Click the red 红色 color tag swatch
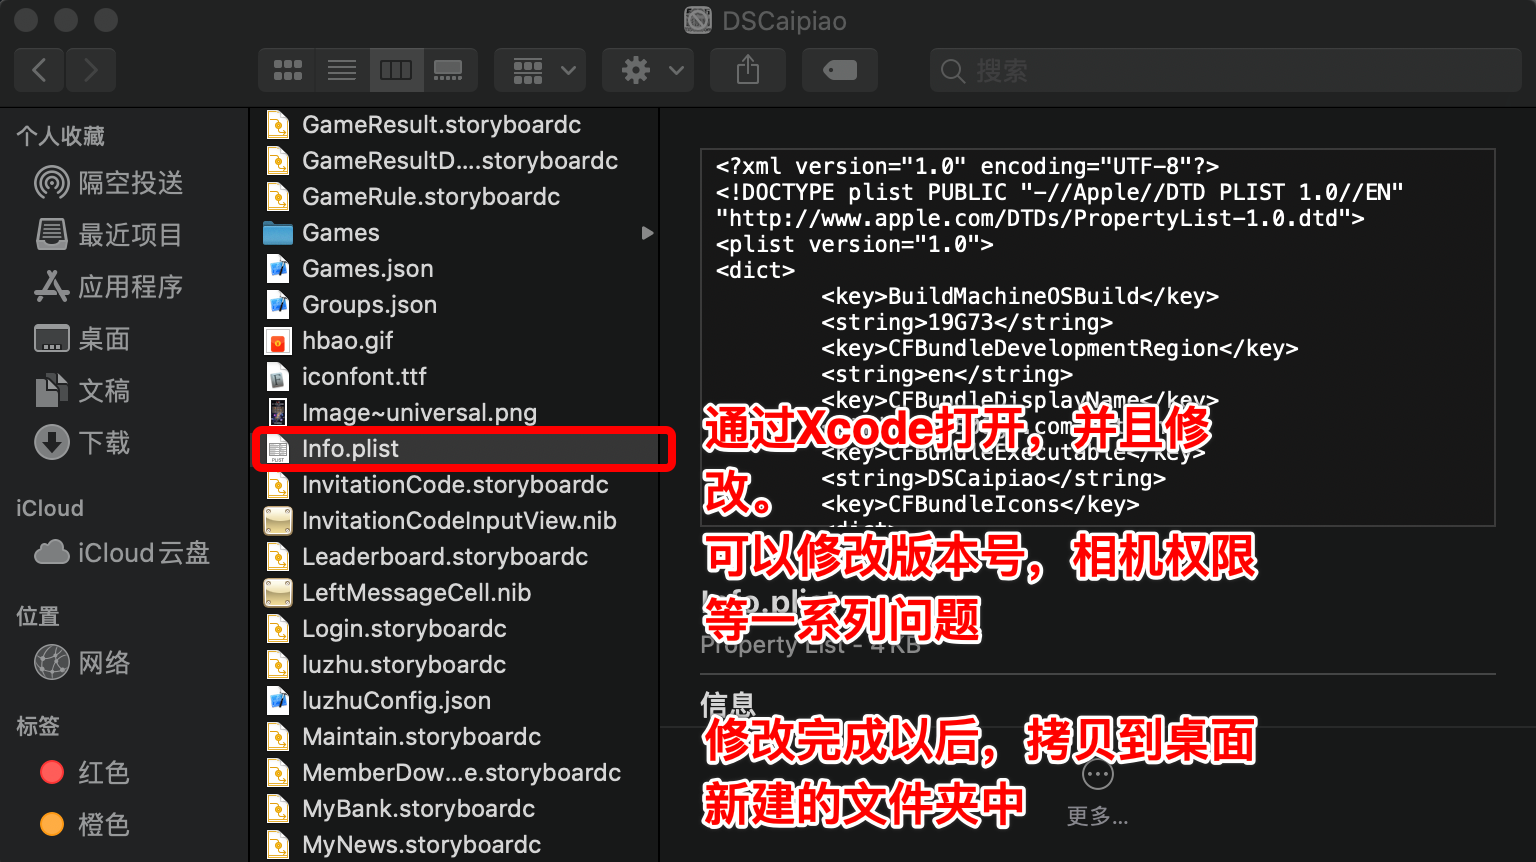The width and height of the screenshot is (1536, 862). pyautogui.click(x=51, y=772)
